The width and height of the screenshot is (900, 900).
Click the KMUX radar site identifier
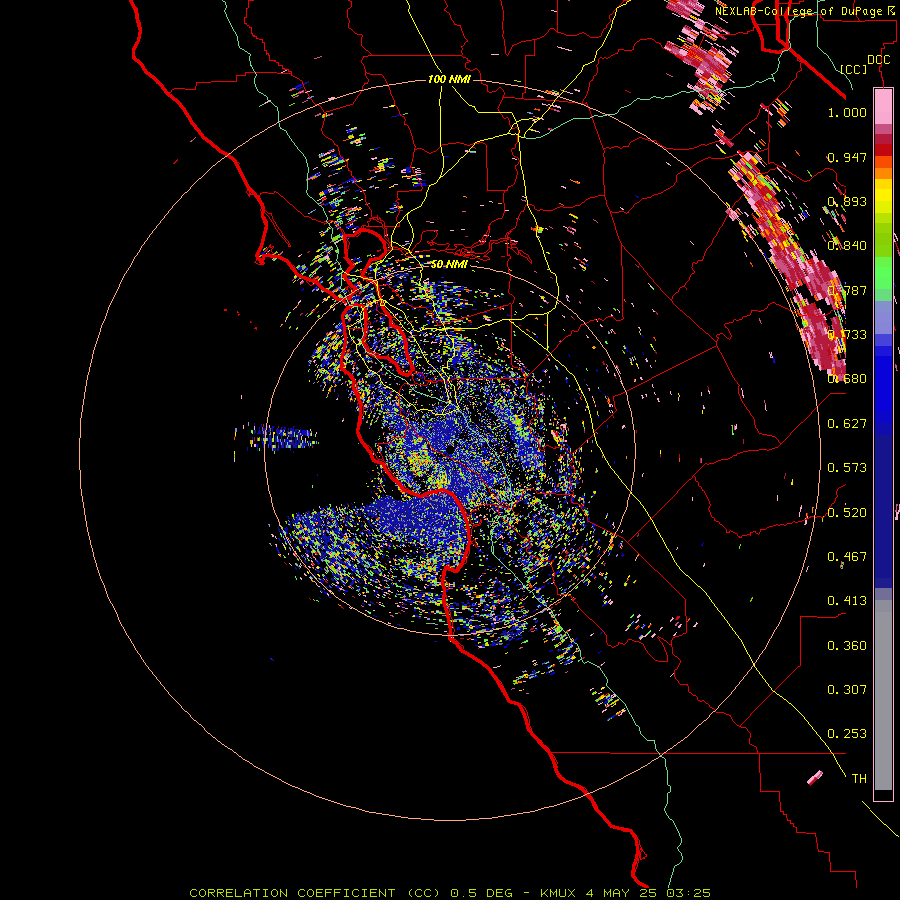point(559,893)
